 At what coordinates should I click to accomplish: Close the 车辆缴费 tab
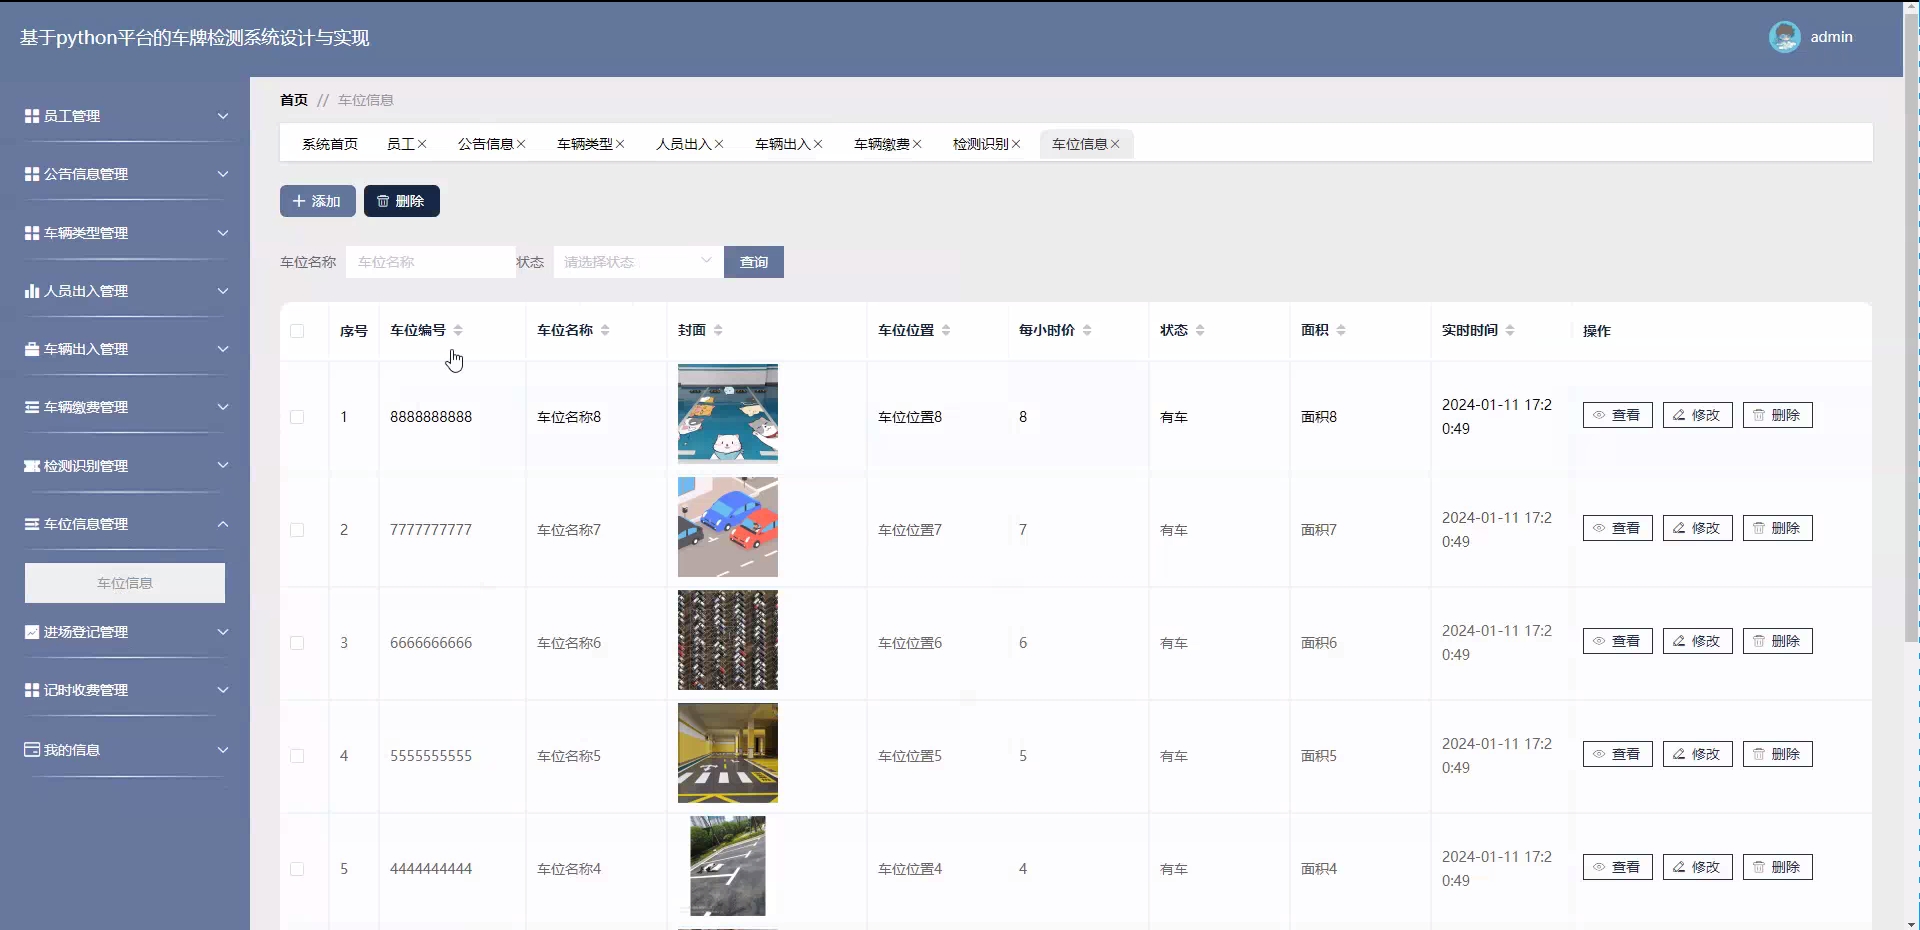[x=917, y=144]
